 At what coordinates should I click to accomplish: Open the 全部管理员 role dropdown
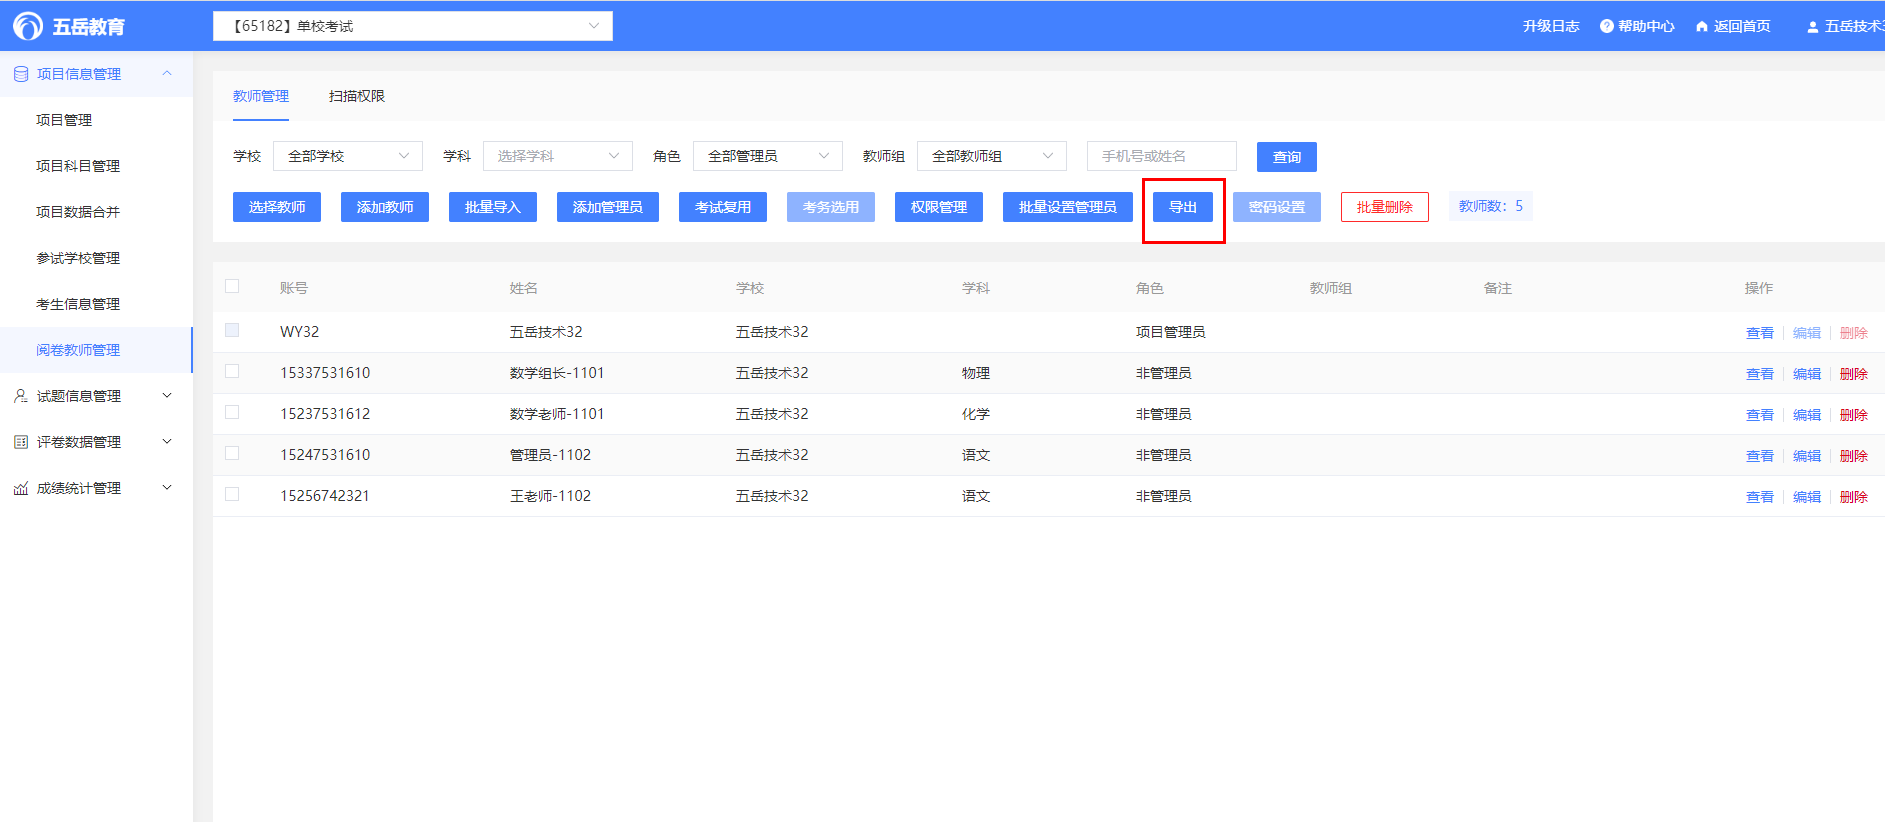click(768, 156)
